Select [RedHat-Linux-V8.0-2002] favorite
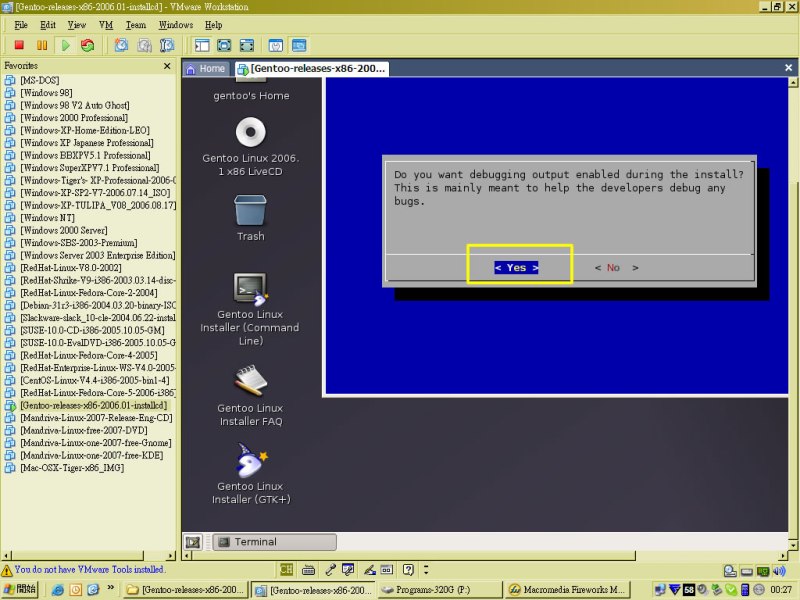The width and height of the screenshot is (800, 600). pyautogui.click(x=70, y=268)
